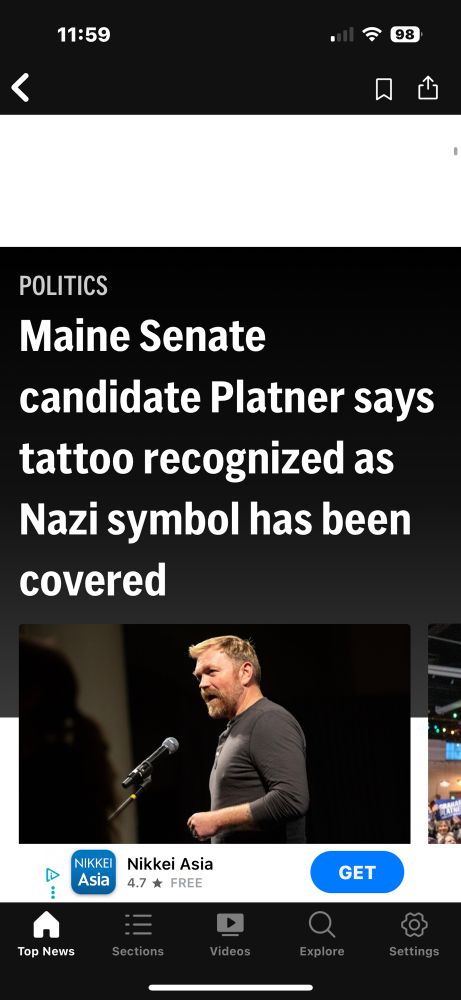This screenshot has width=461, height=1000.
Task: View the next carousel photo
Action: coord(444,733)
